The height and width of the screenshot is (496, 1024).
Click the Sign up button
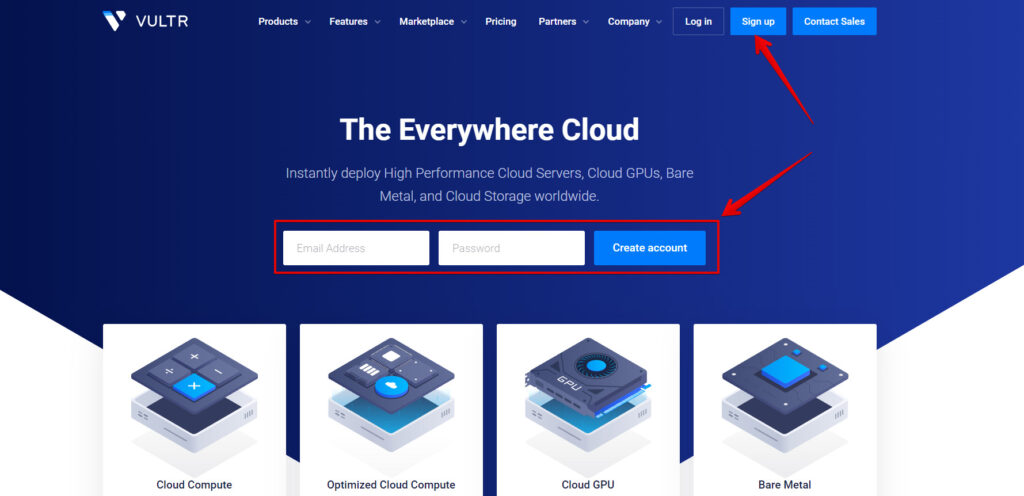coord(758,22)
